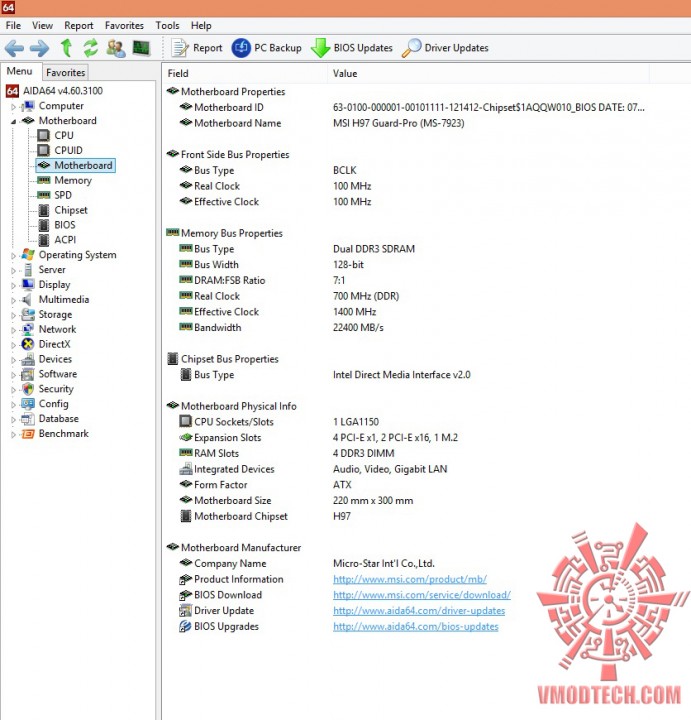691x720 pixels.
Task: Select the BIOS chip icon in the tree
Action: pyautogui.click(x=44, y=225)
